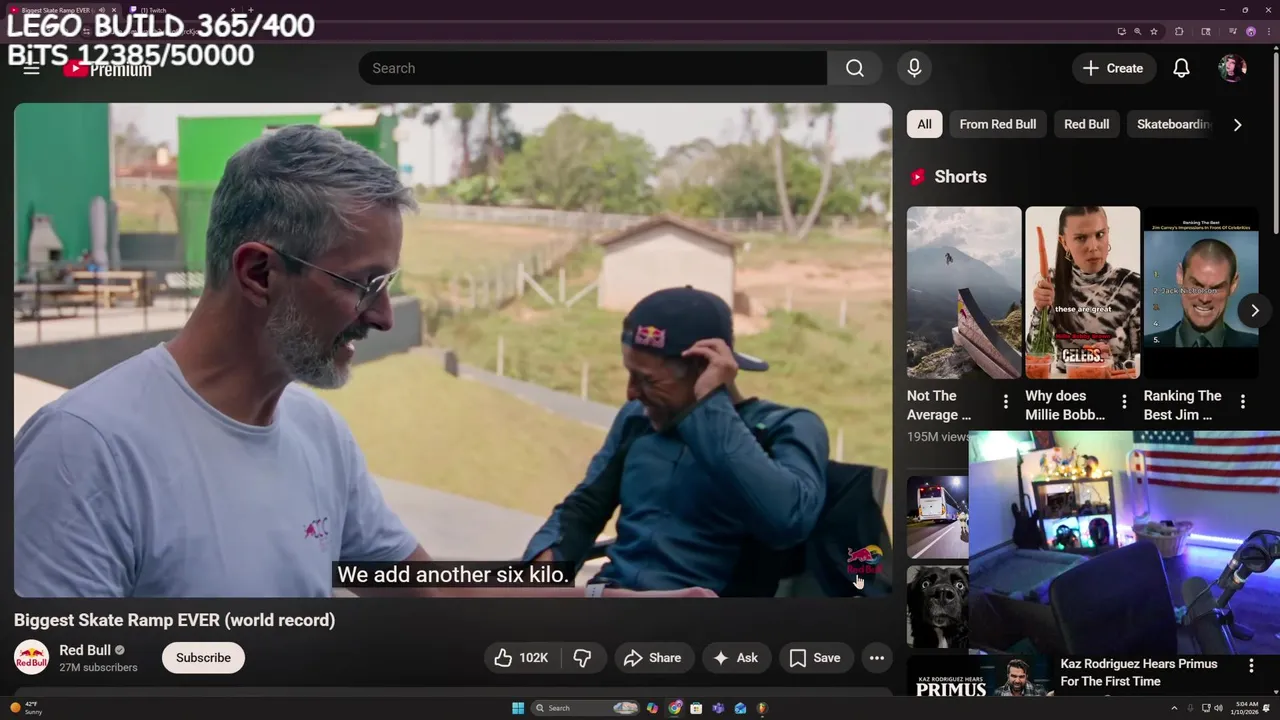The width and height of the screenshot is (1280, 720).
Task: Open the account avatar menu
Action: coord(1232,68)
